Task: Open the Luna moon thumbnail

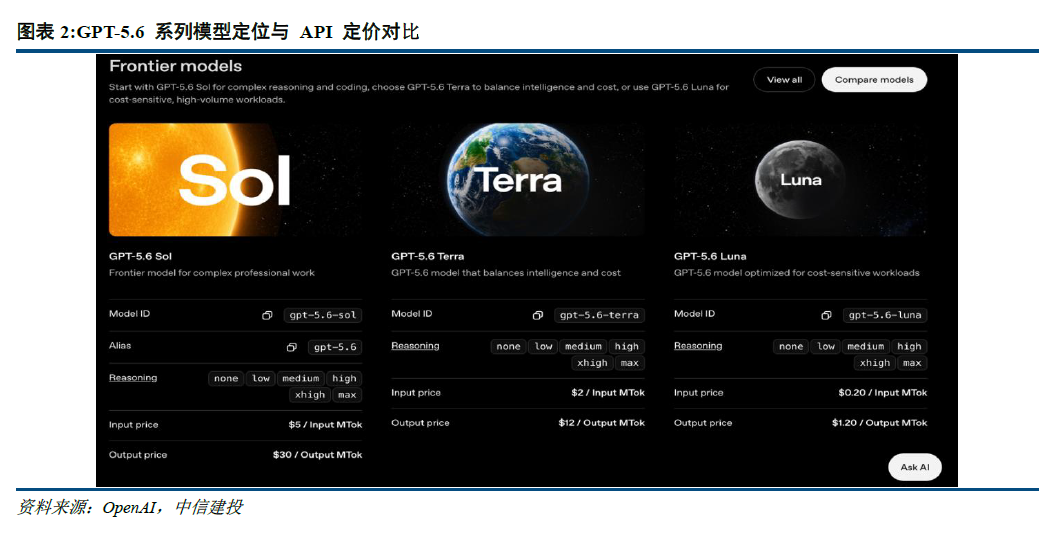Action: click(x=800, y=180)
